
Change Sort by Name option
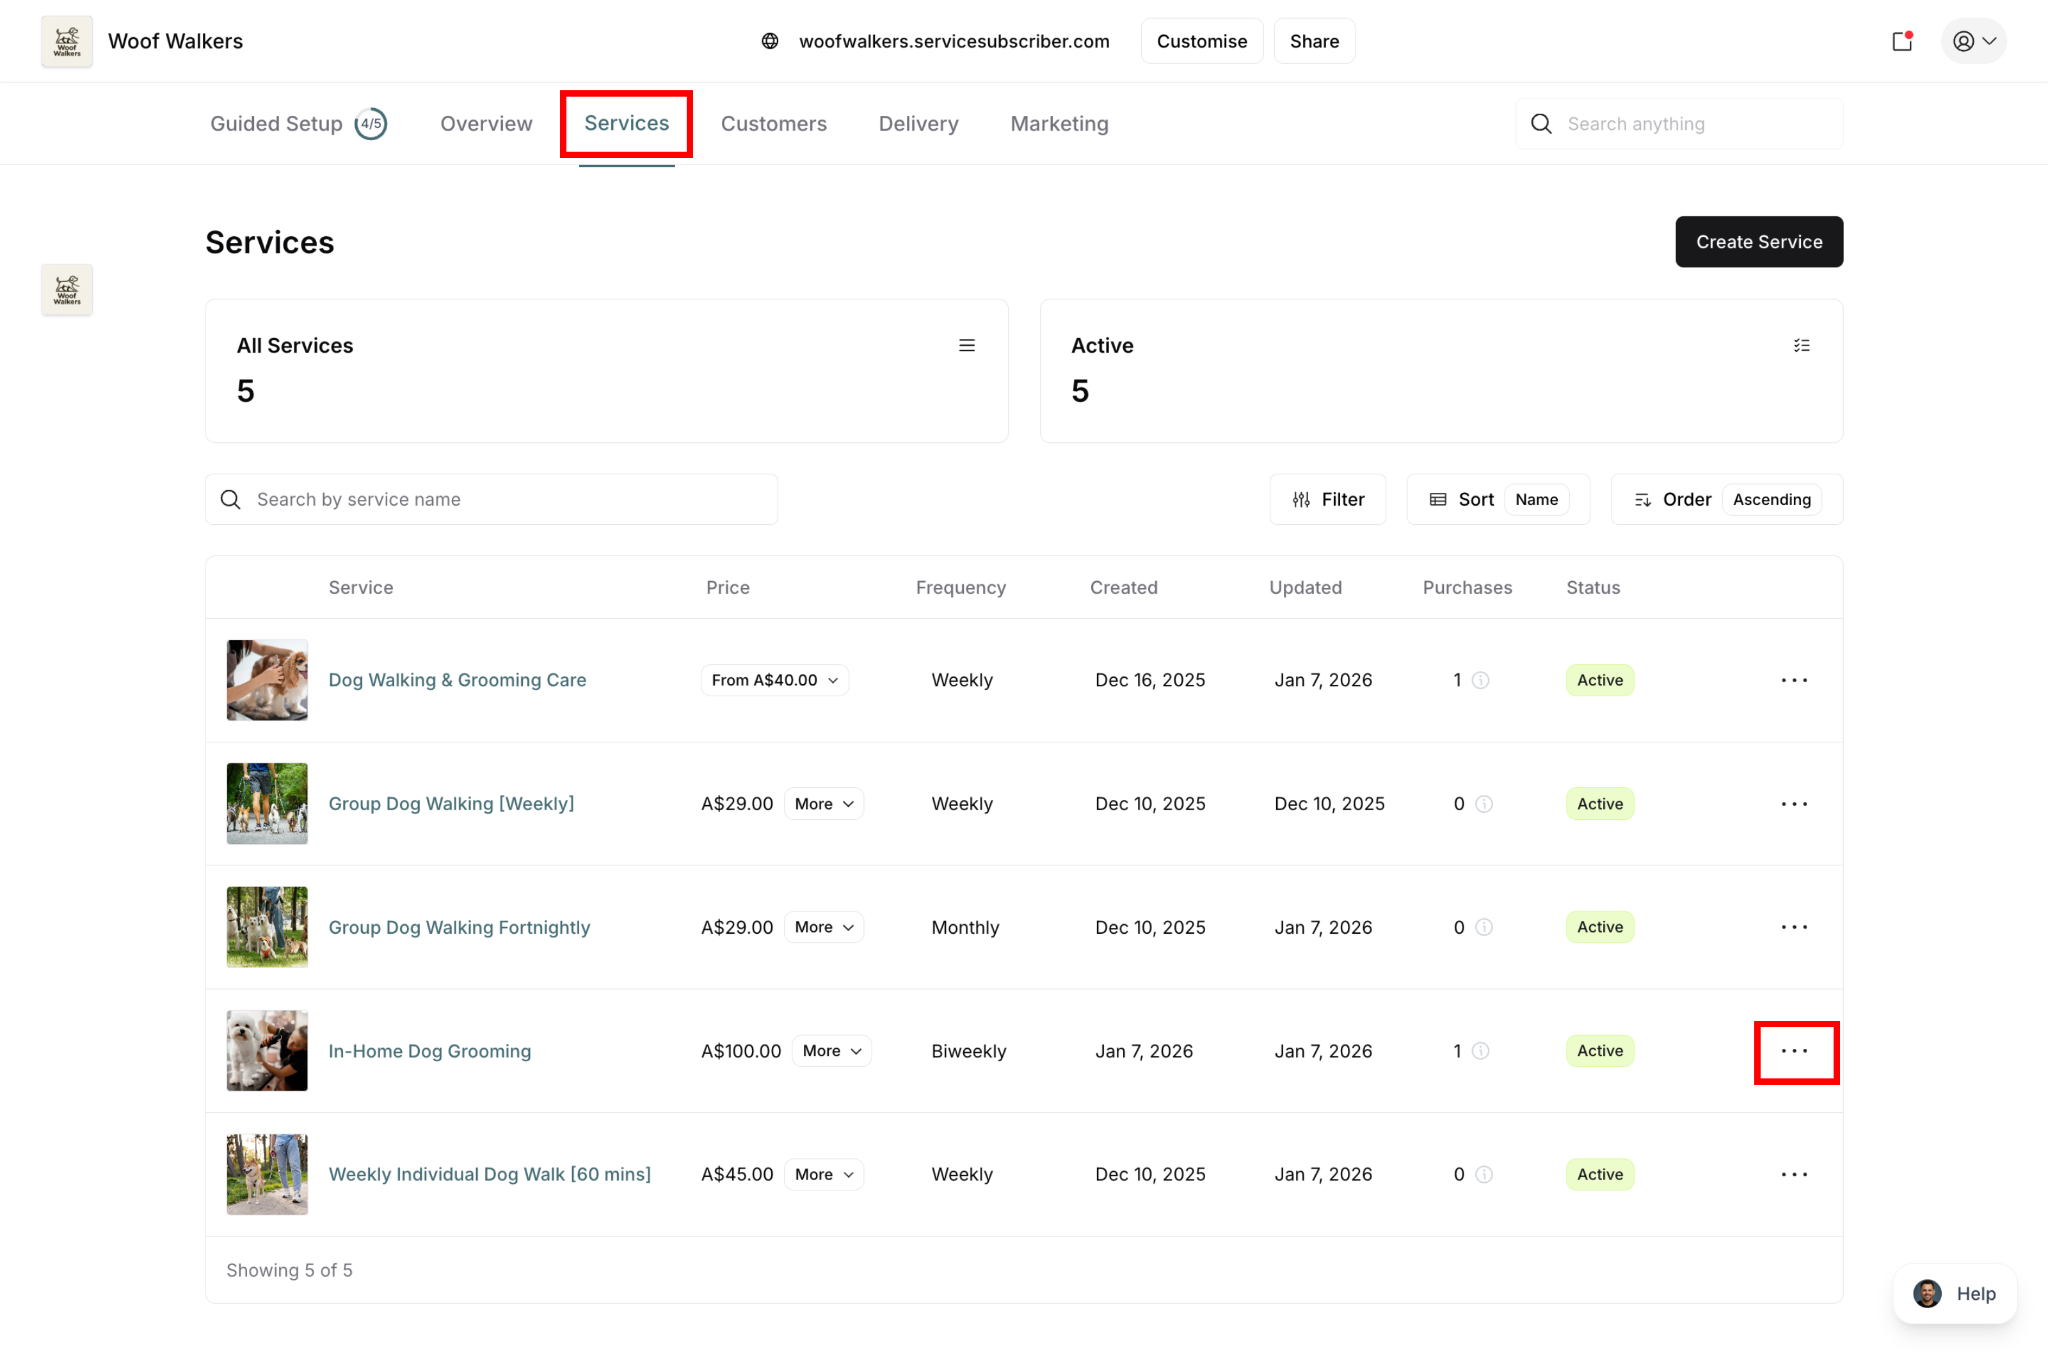pyautogui.click(x=1536, y=499)
